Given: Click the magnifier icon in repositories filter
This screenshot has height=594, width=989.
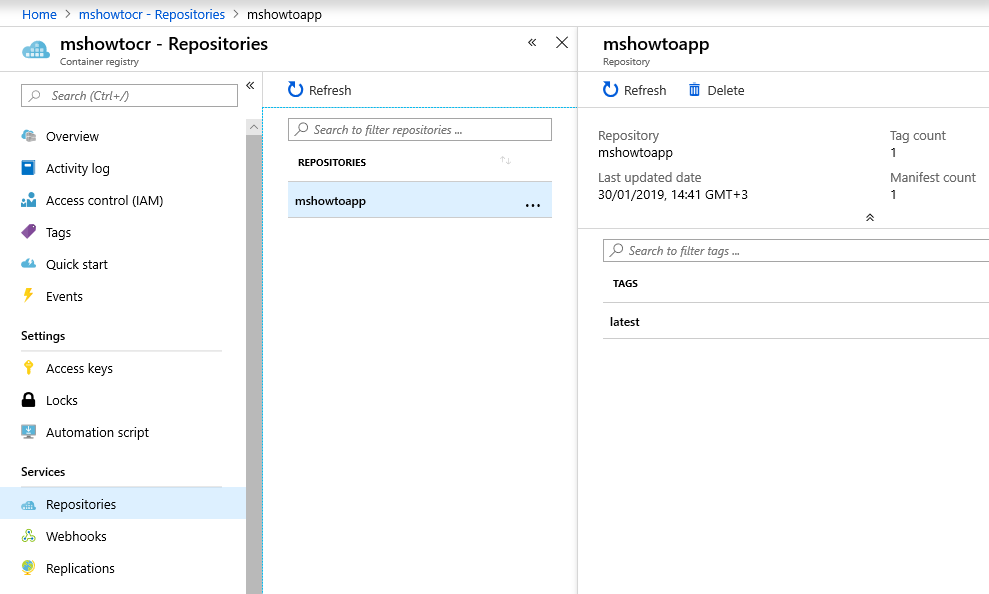Looking at the screenshot, I should [x=302, y=129].
